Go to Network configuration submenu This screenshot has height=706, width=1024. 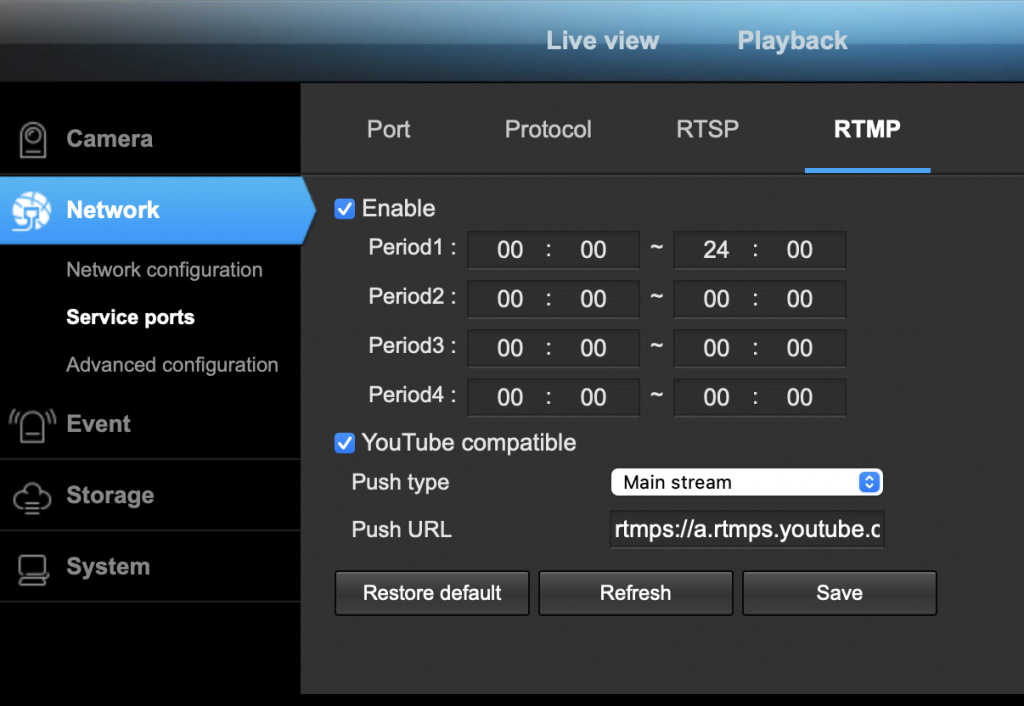tap(165, 270)
